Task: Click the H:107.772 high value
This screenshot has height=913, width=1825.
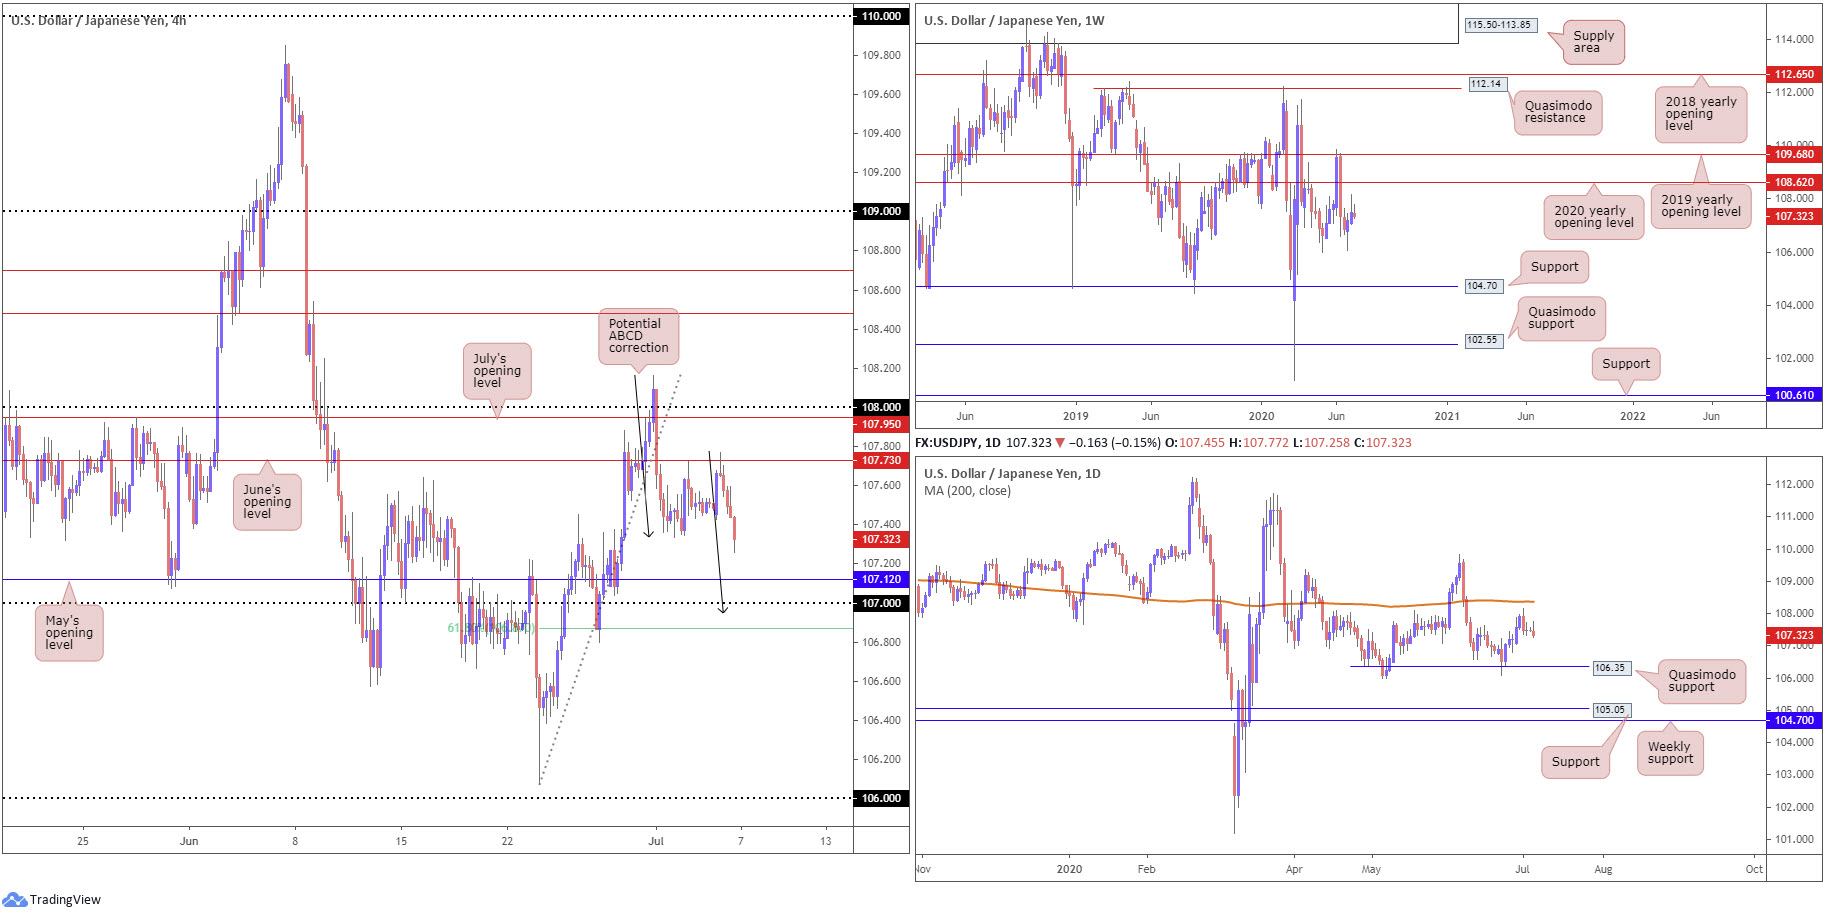Action: (x=1259, y=442)
